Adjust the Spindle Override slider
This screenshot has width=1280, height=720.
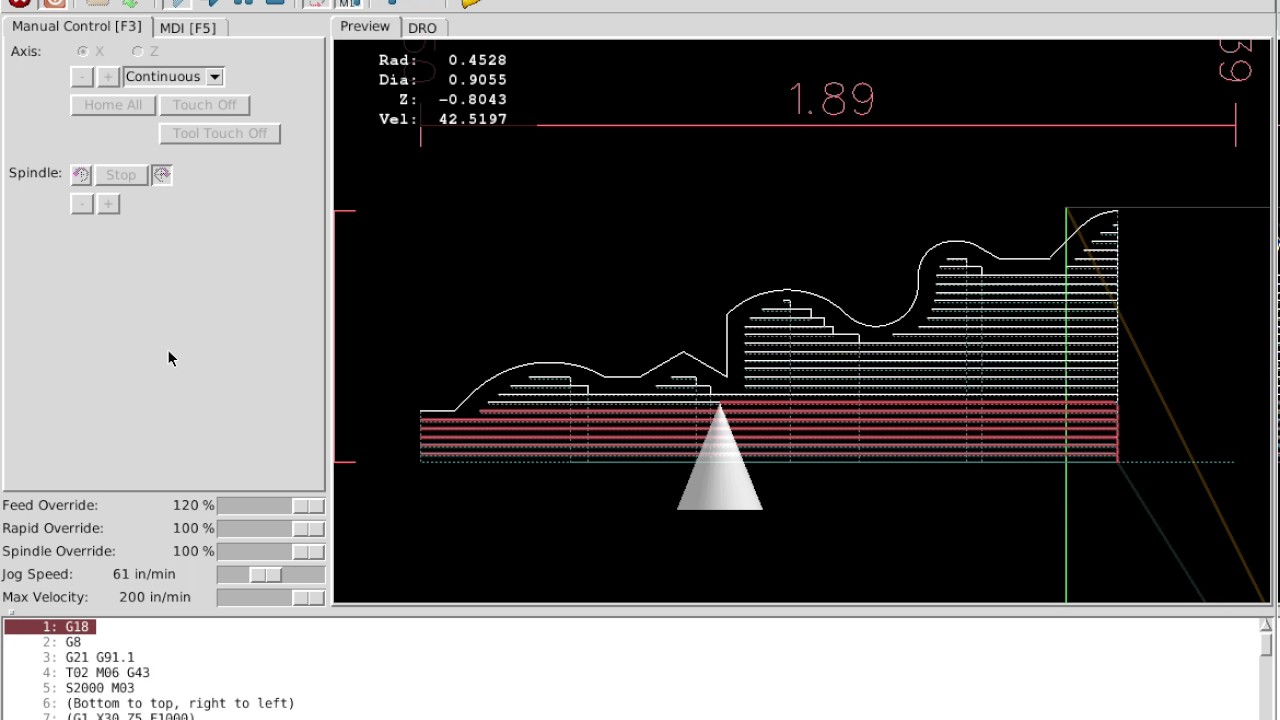point(271,552)
